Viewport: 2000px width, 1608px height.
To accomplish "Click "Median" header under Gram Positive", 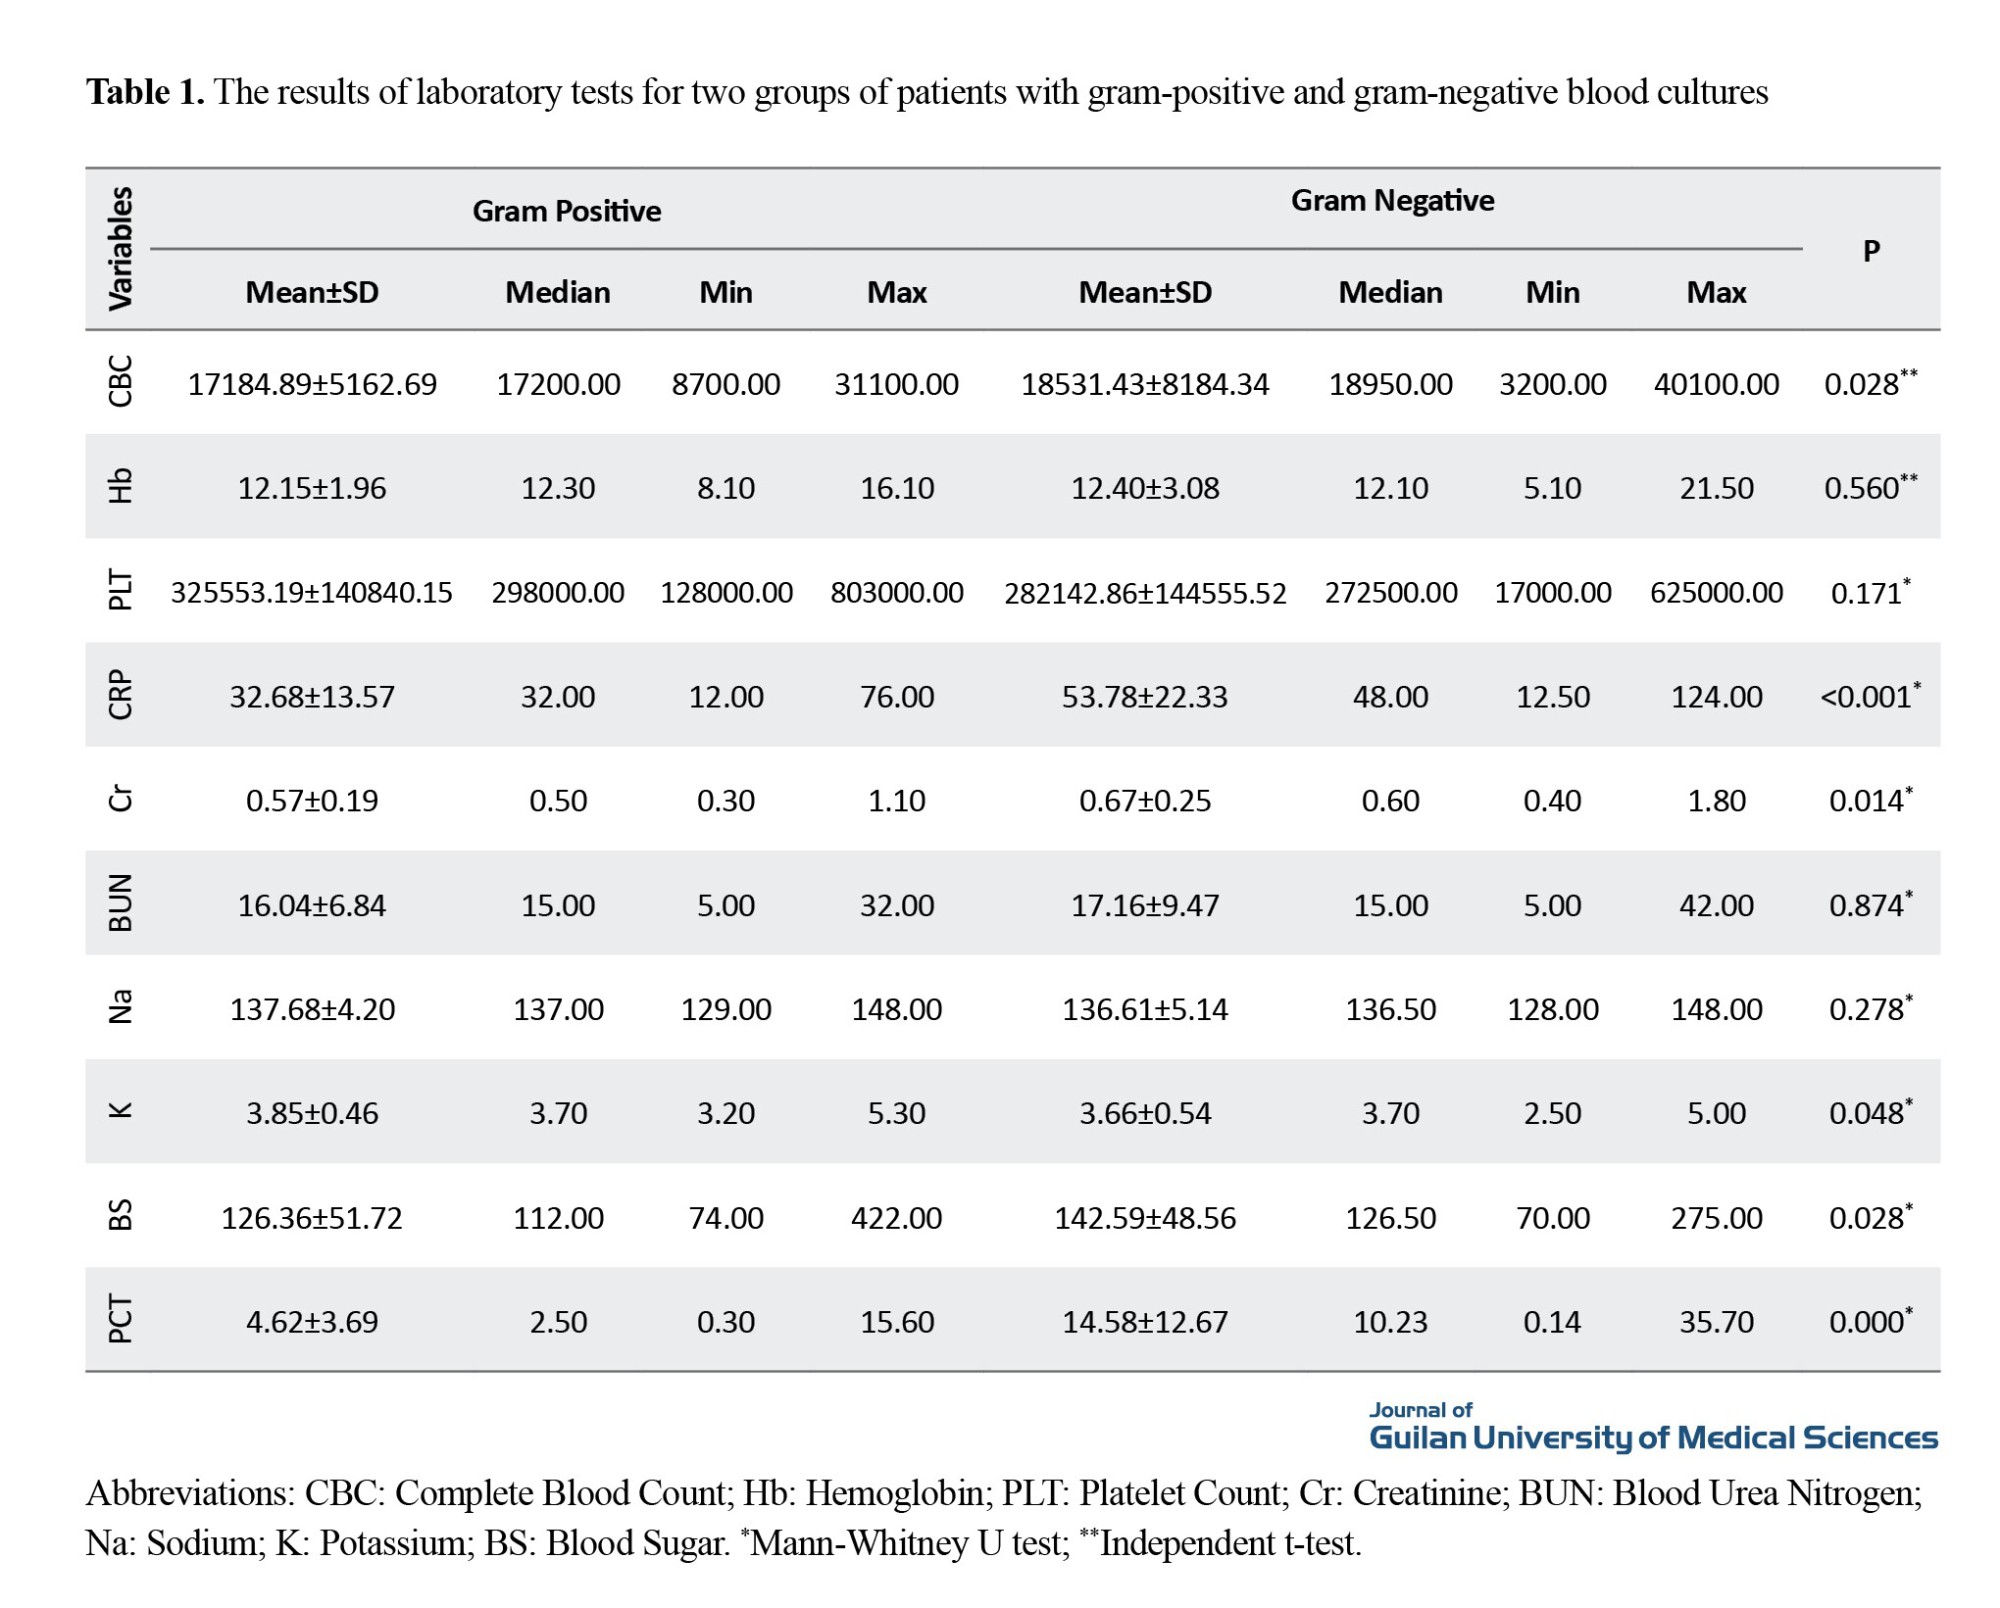I will point(557,292).
